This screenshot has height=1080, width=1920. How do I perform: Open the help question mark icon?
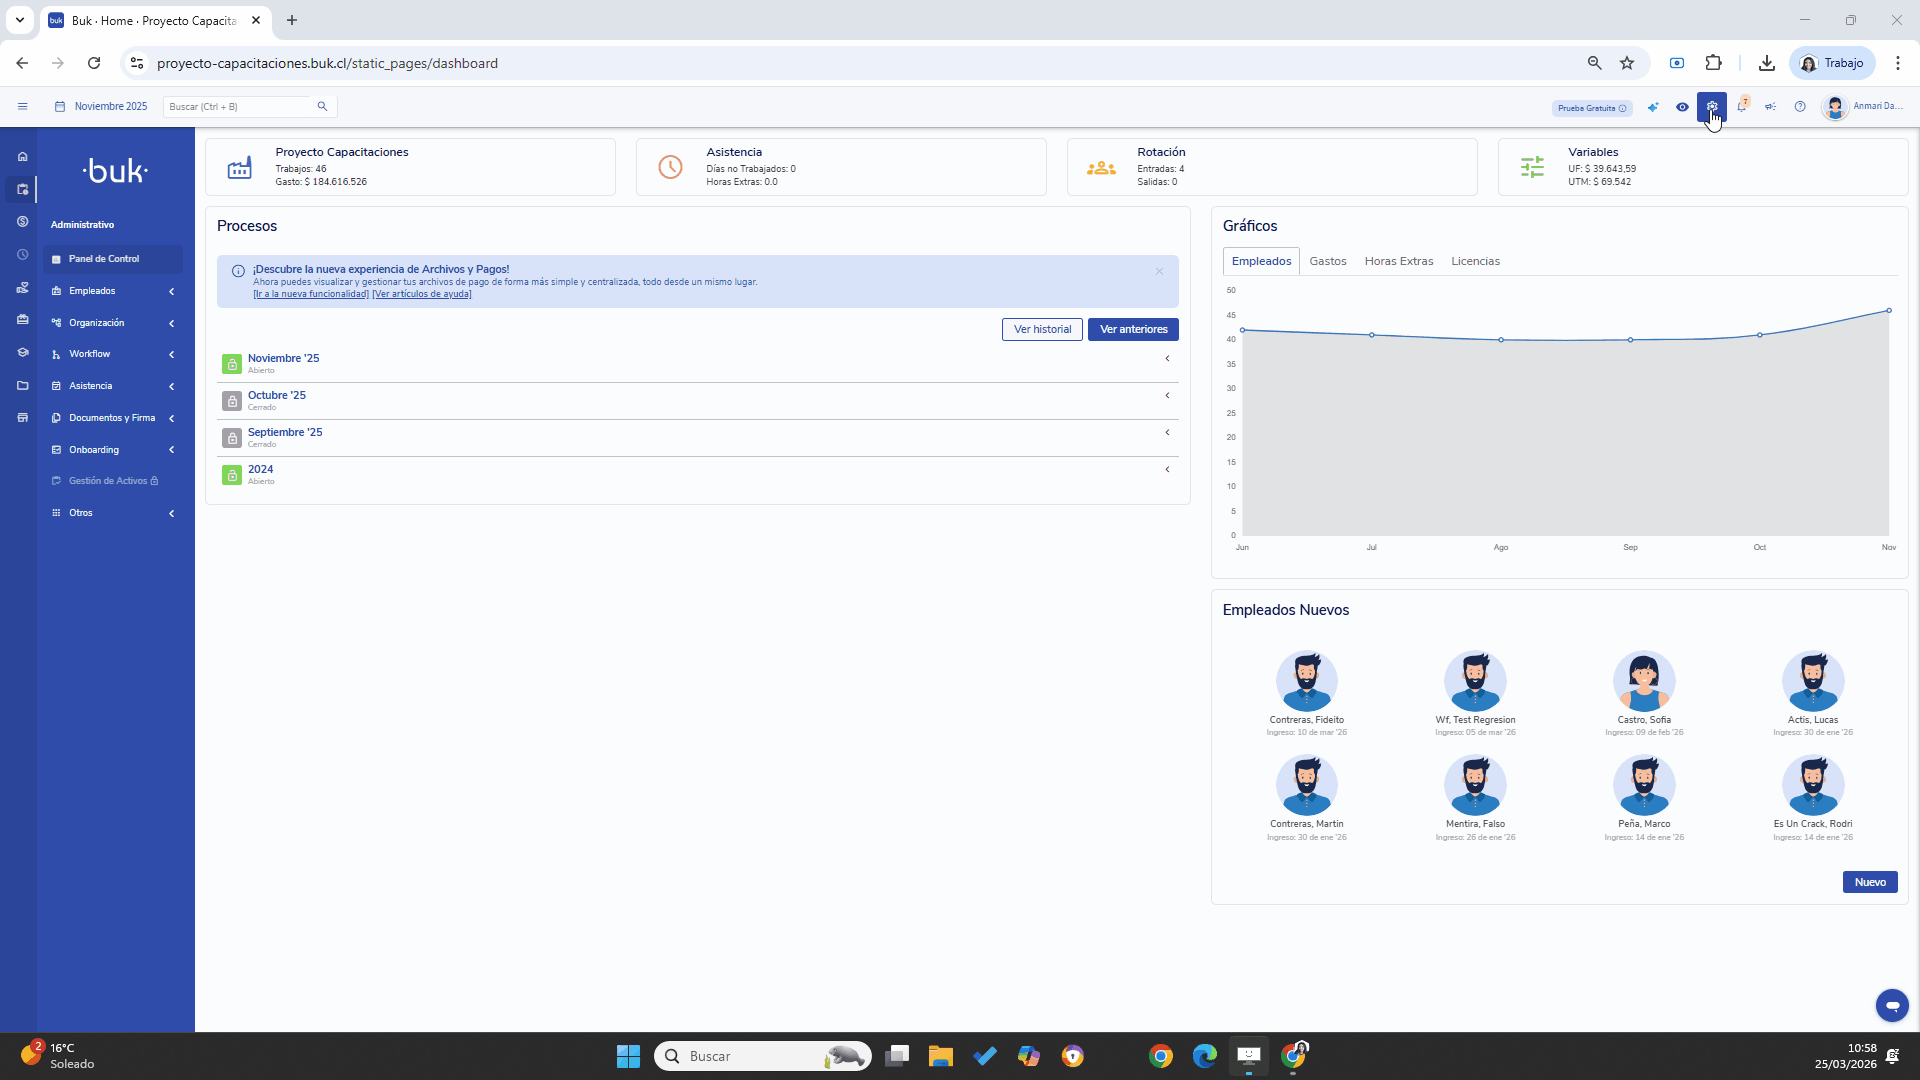pos(1800,107)
